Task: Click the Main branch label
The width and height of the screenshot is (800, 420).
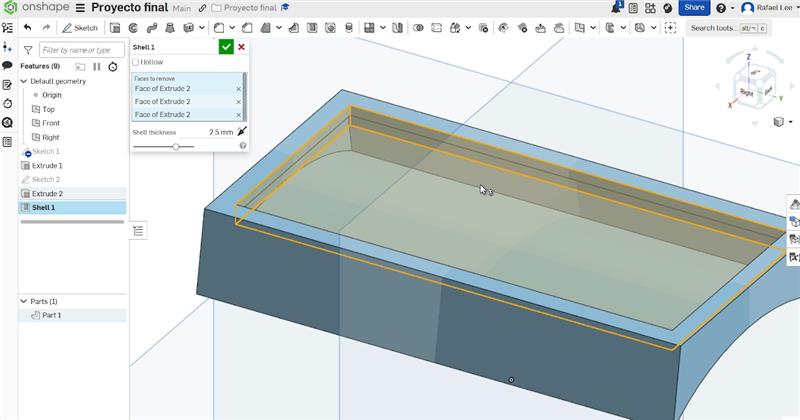Action: click(182, 8)
